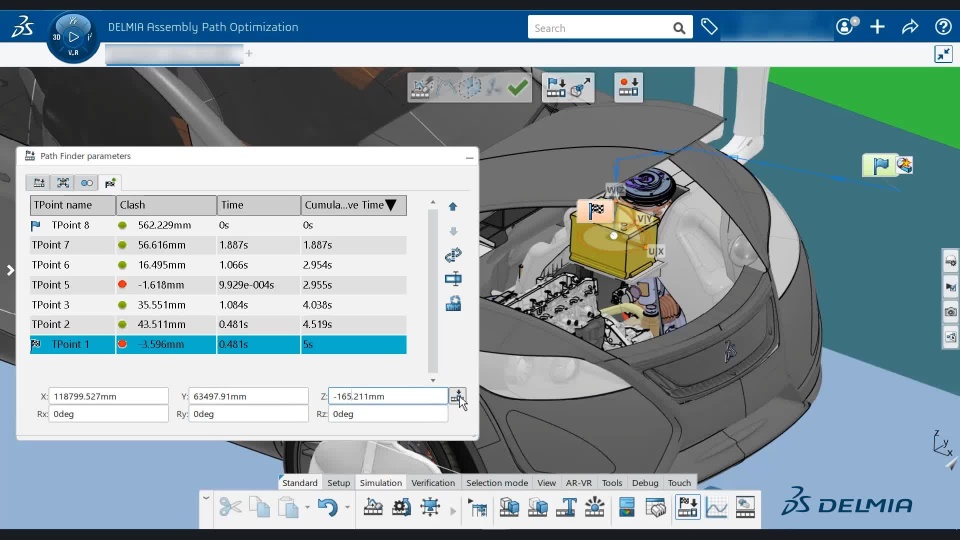
Task: Open the AR-VR tab
Action: tap(579, 482)
